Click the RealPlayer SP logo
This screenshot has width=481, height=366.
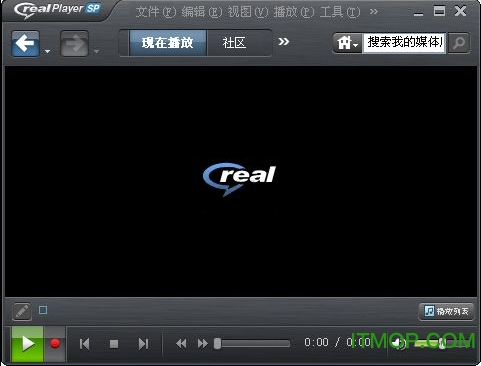coord(57,10)
